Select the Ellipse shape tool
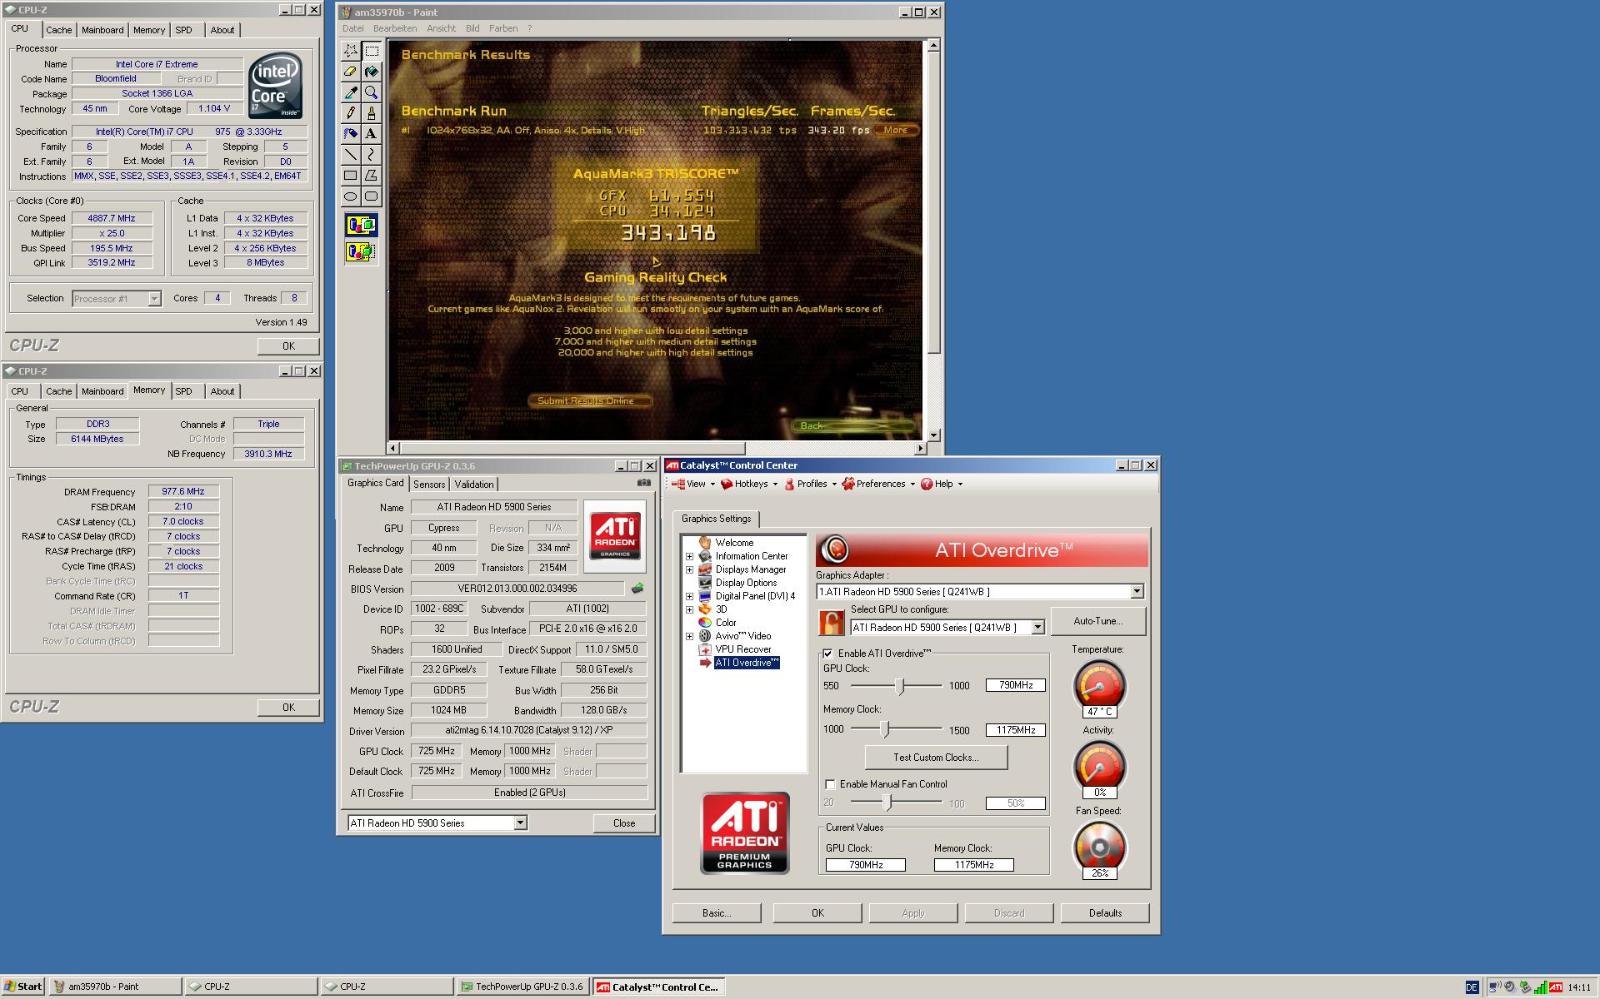The image size is (1600, 999). point(350,196)
